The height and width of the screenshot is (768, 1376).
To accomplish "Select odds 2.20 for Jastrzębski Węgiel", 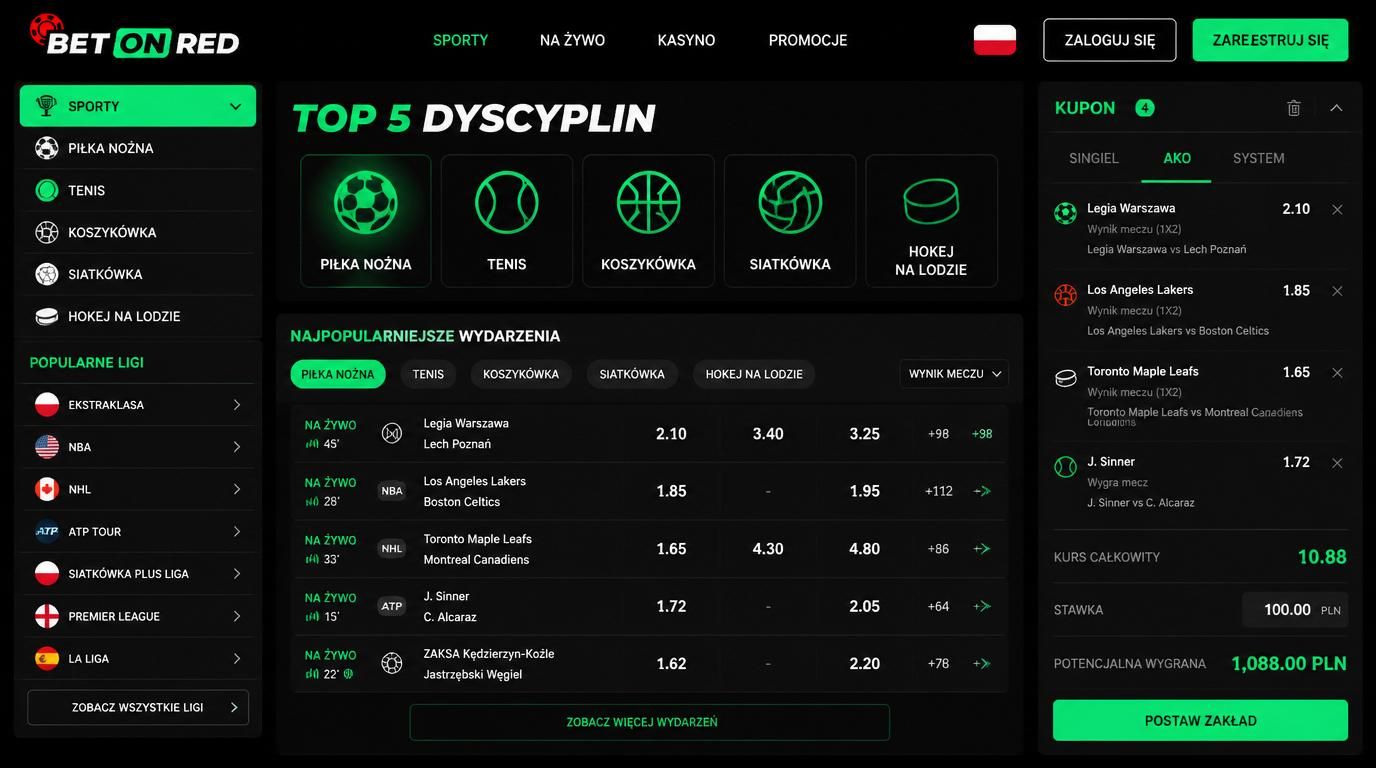I will coord(864,664).
